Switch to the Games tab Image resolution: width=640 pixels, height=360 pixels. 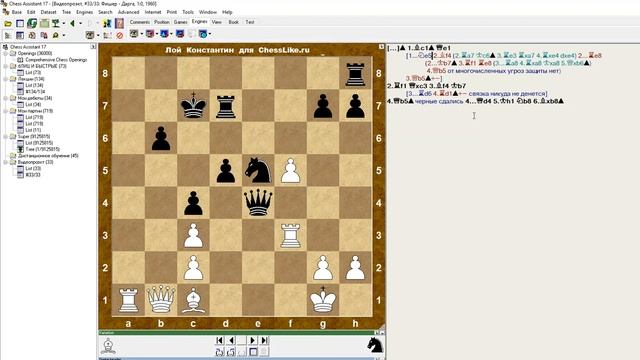pyautogui.click(x=180, y=22)
